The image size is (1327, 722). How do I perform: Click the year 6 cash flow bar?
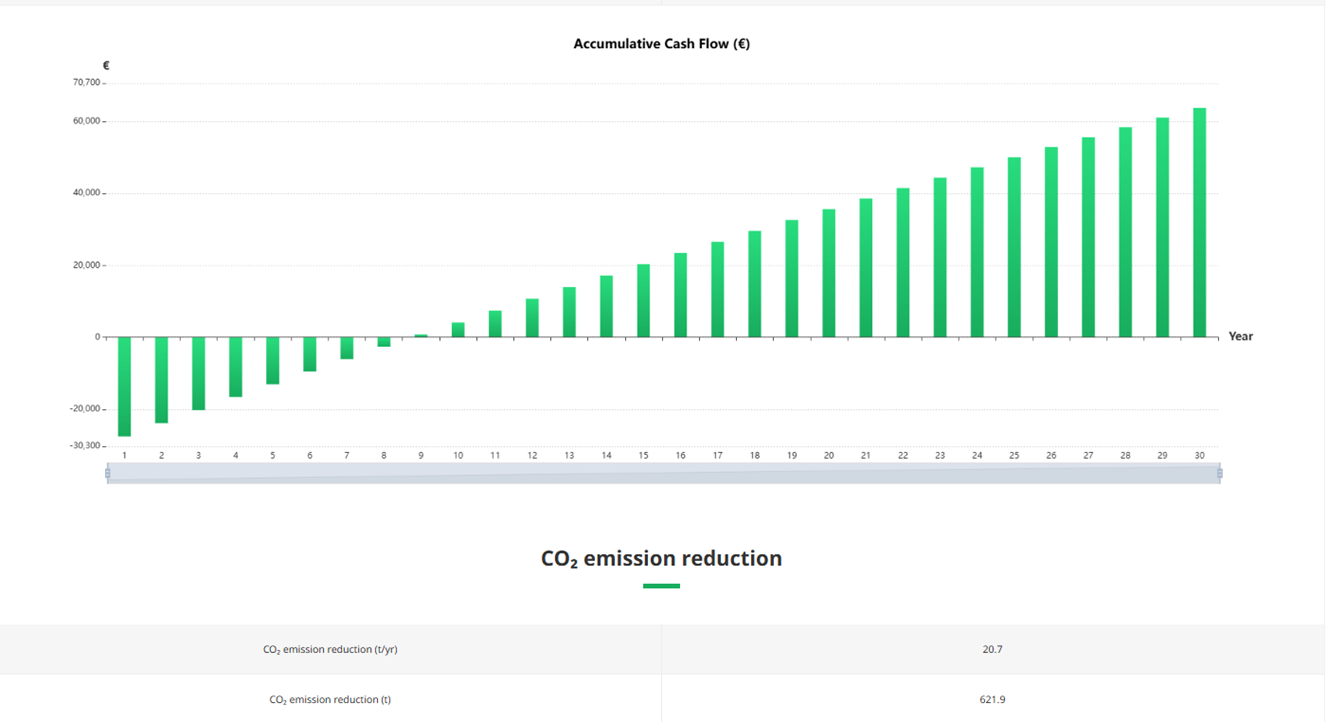[310, 355]
